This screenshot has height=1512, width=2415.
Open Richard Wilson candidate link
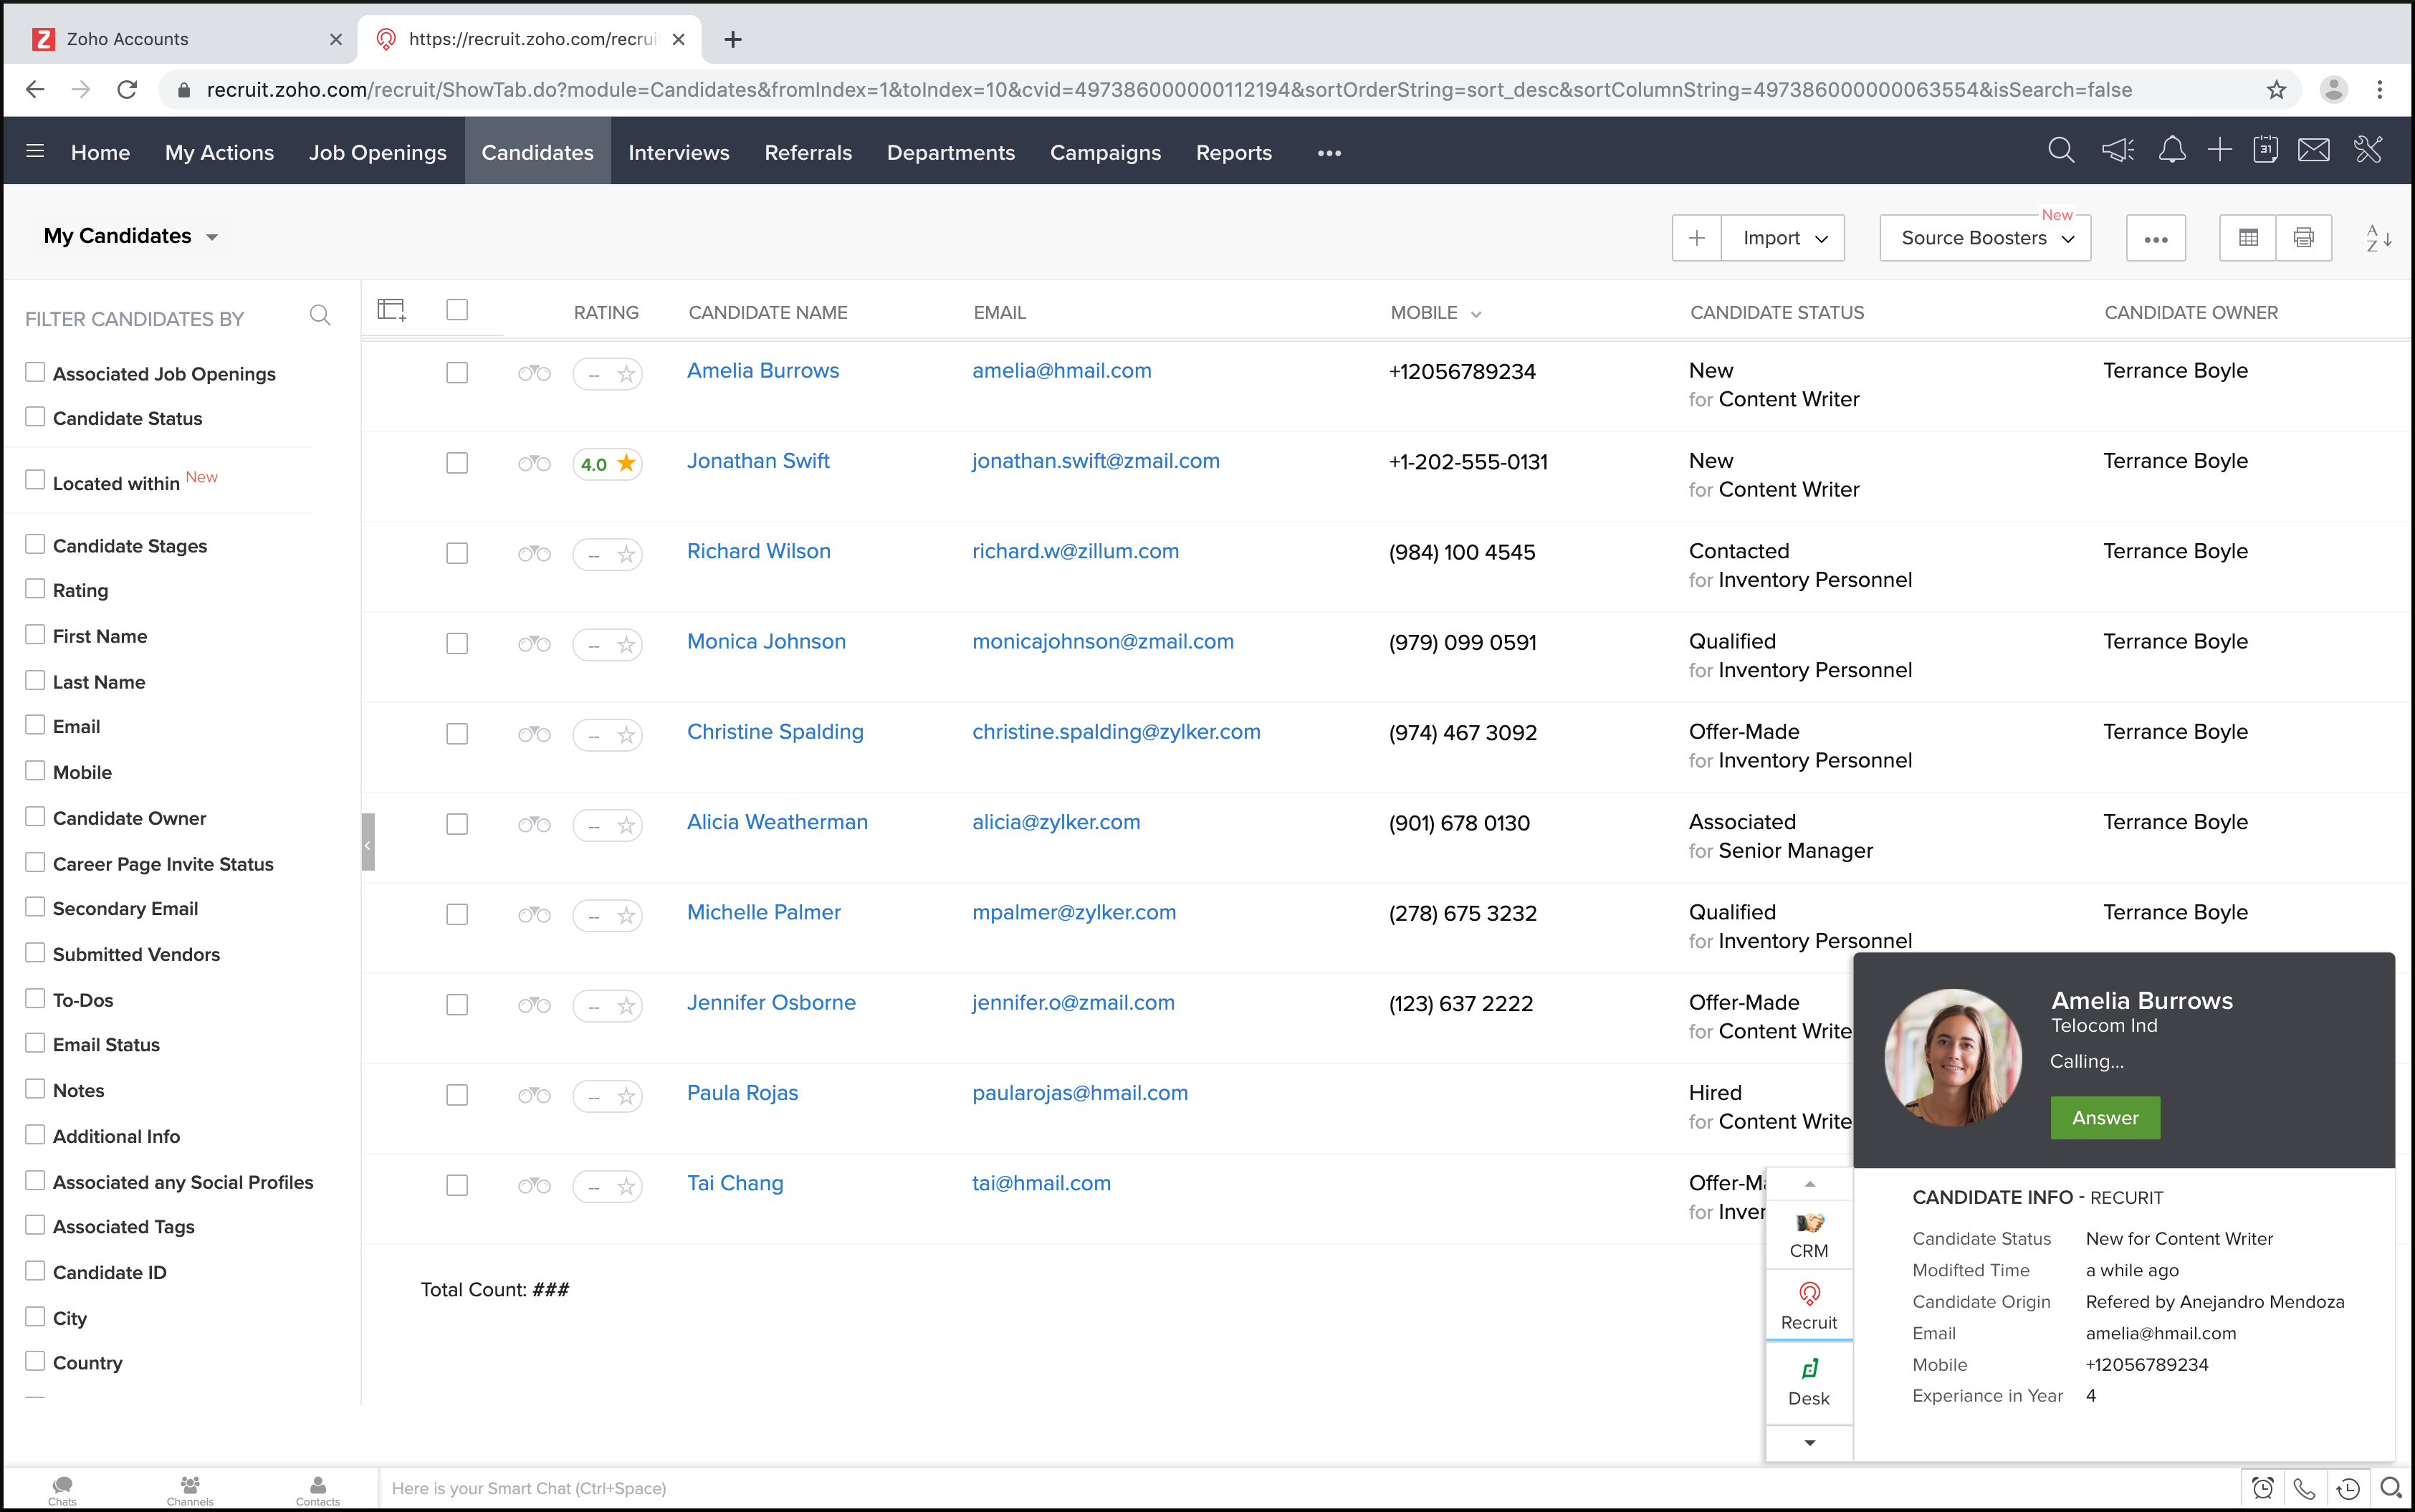758,551
